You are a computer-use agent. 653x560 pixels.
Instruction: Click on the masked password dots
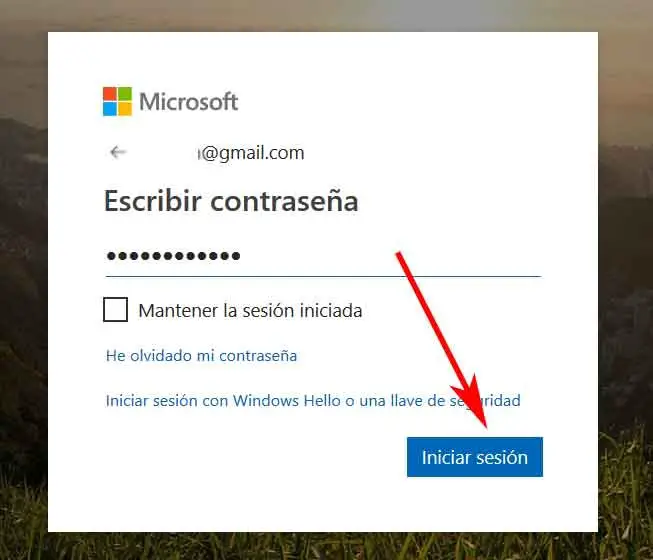(x=173, y=256)
